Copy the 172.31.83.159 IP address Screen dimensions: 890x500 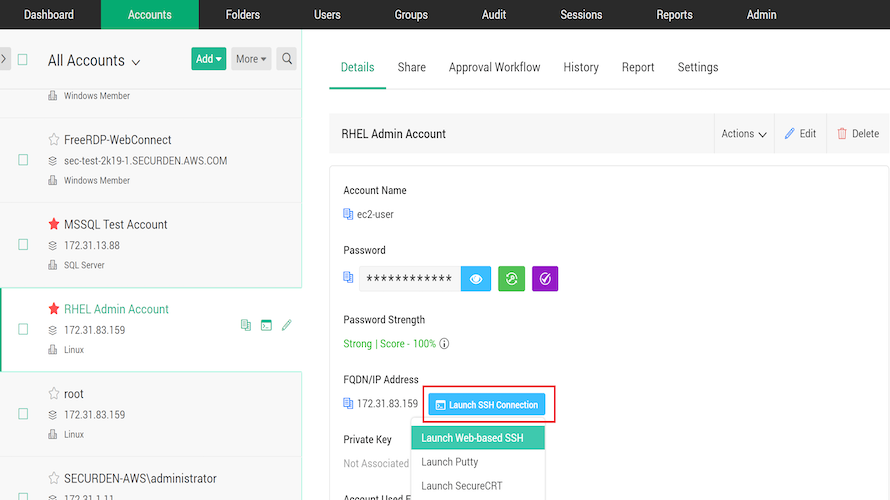click(348, 404)
